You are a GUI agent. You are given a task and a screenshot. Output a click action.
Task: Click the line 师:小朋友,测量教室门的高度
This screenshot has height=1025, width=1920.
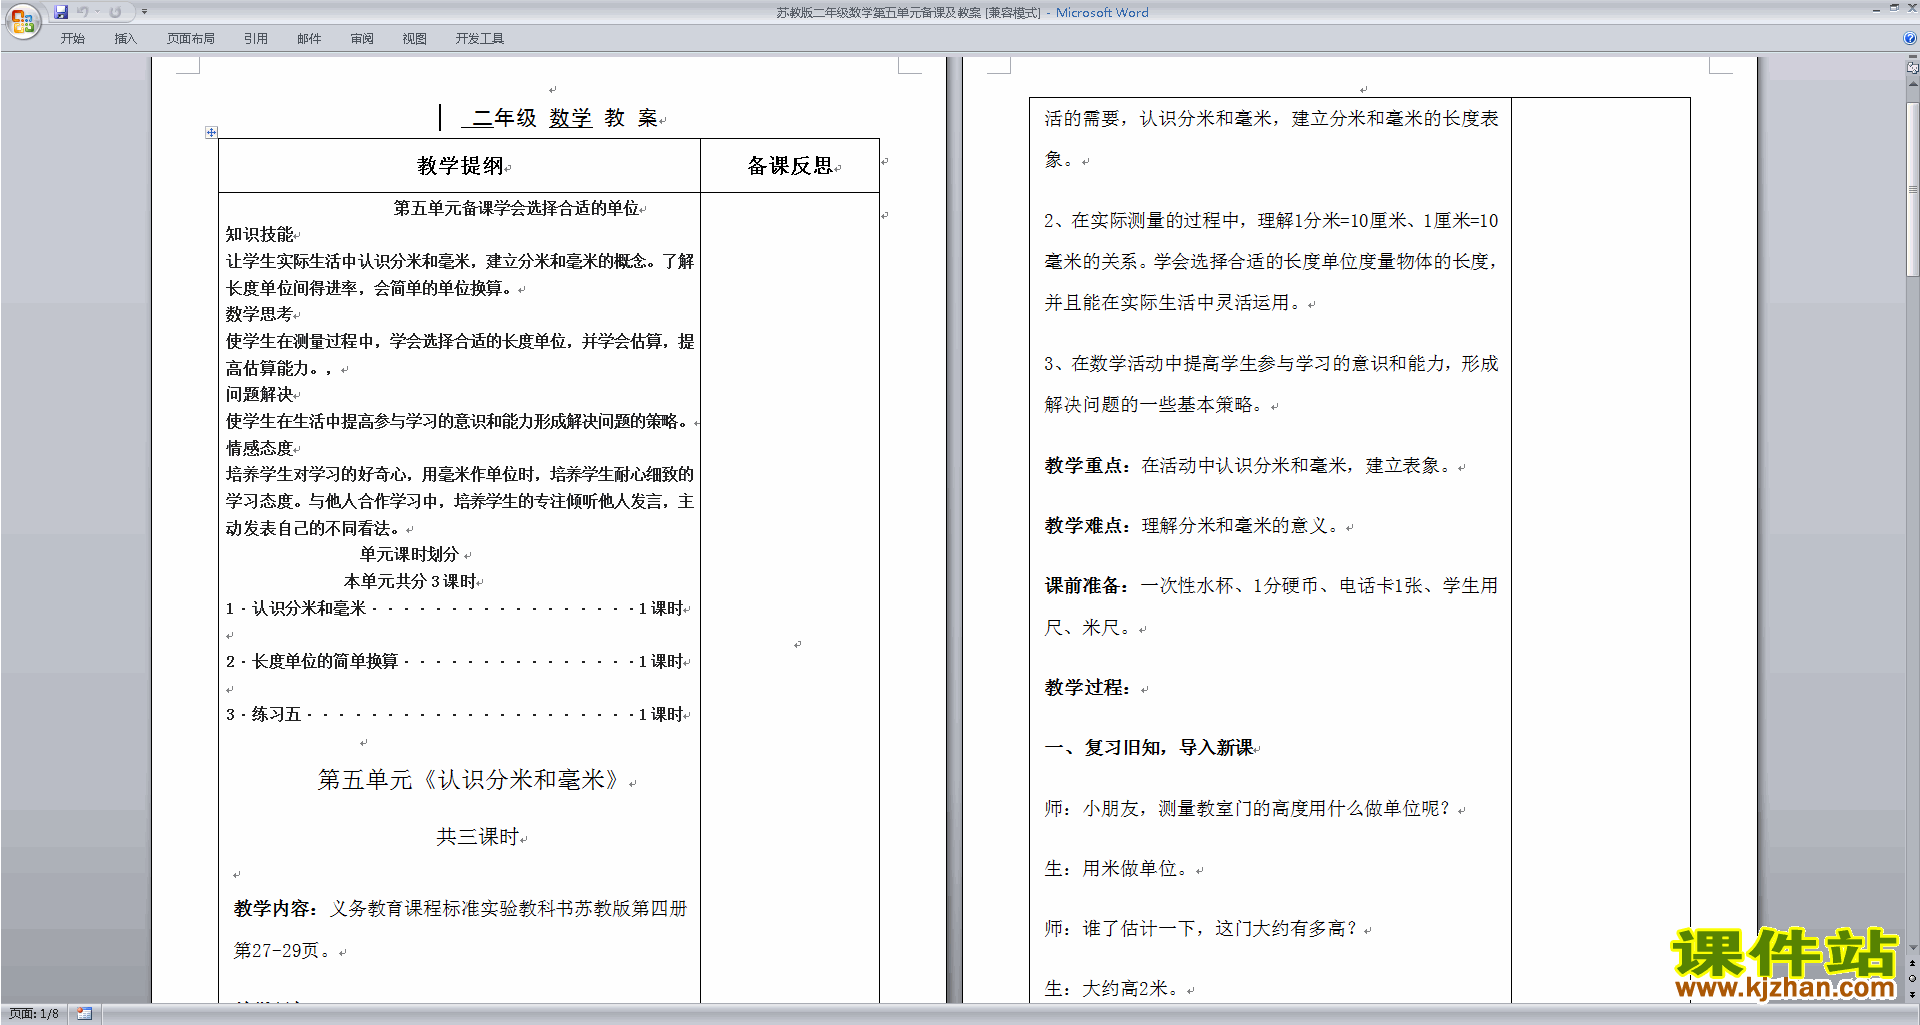pos(1248,809)
